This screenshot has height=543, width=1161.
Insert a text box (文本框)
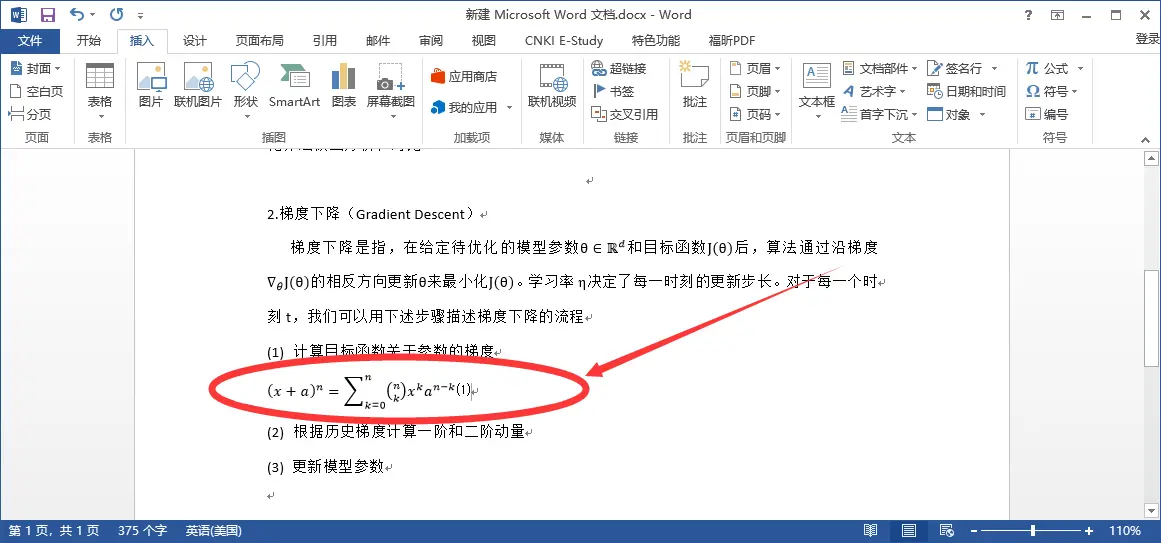pyautogui.click(x=817, y=92)
